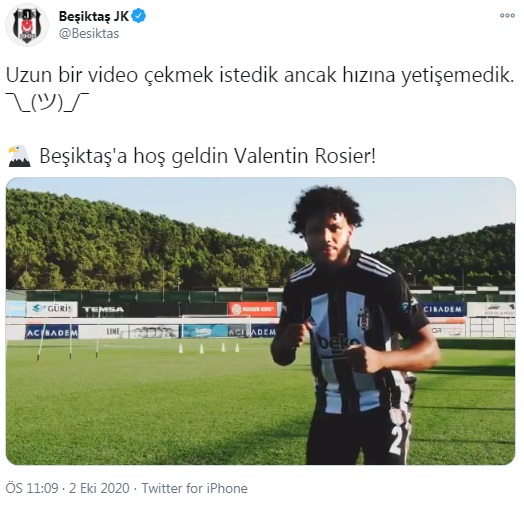Click the blue verified badge
Viewport: 524px width, 506px height.
pos(138,16)
